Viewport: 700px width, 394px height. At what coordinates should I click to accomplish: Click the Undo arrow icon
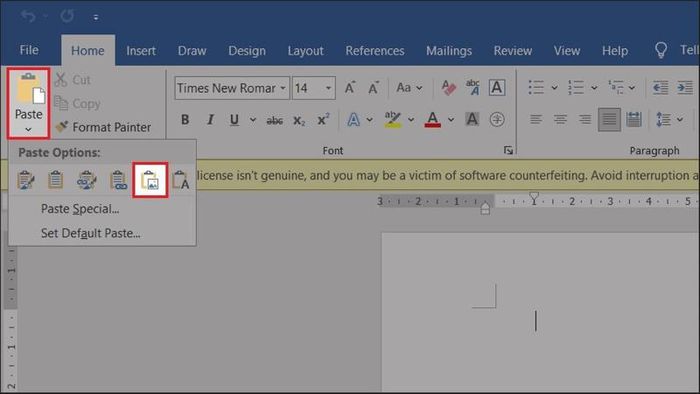point(28,17)
